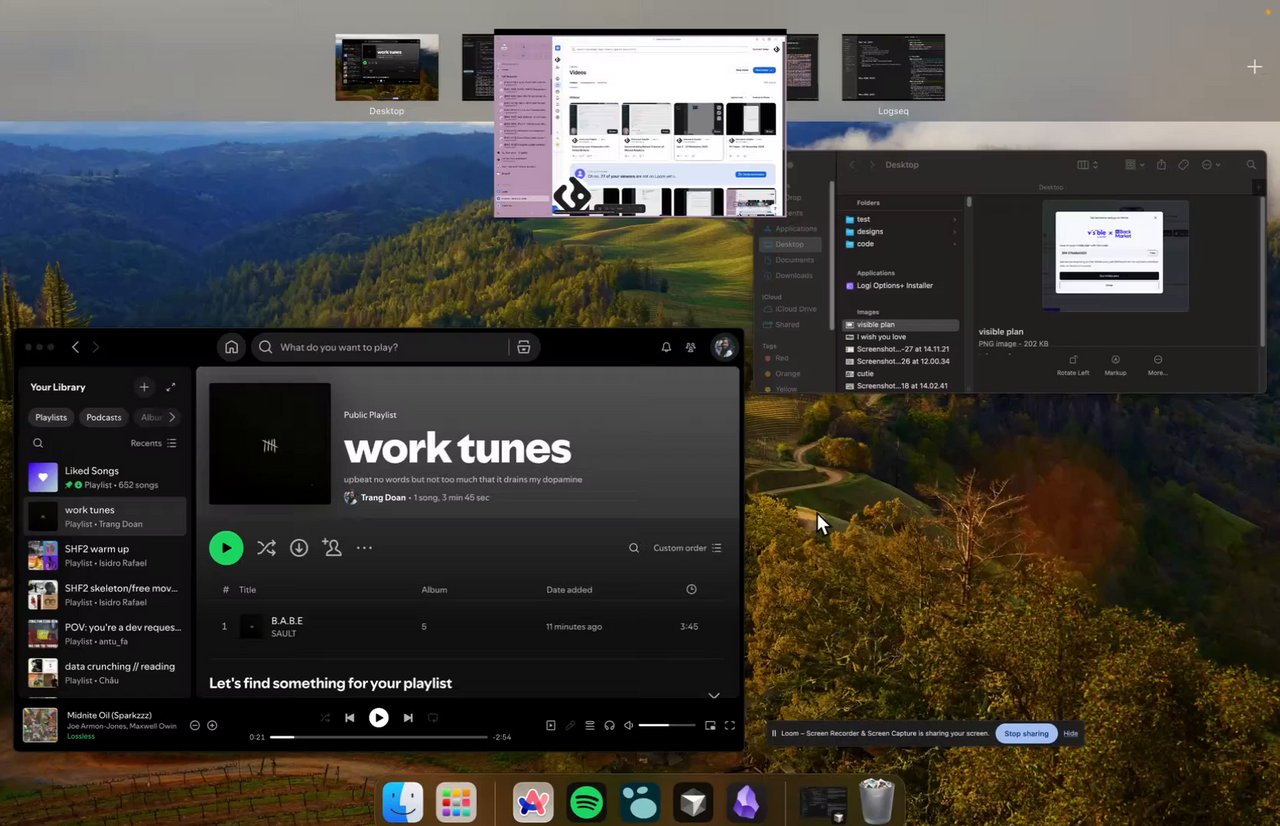
Task: Enter Spotify full screen mode
Action: (730, 725)
